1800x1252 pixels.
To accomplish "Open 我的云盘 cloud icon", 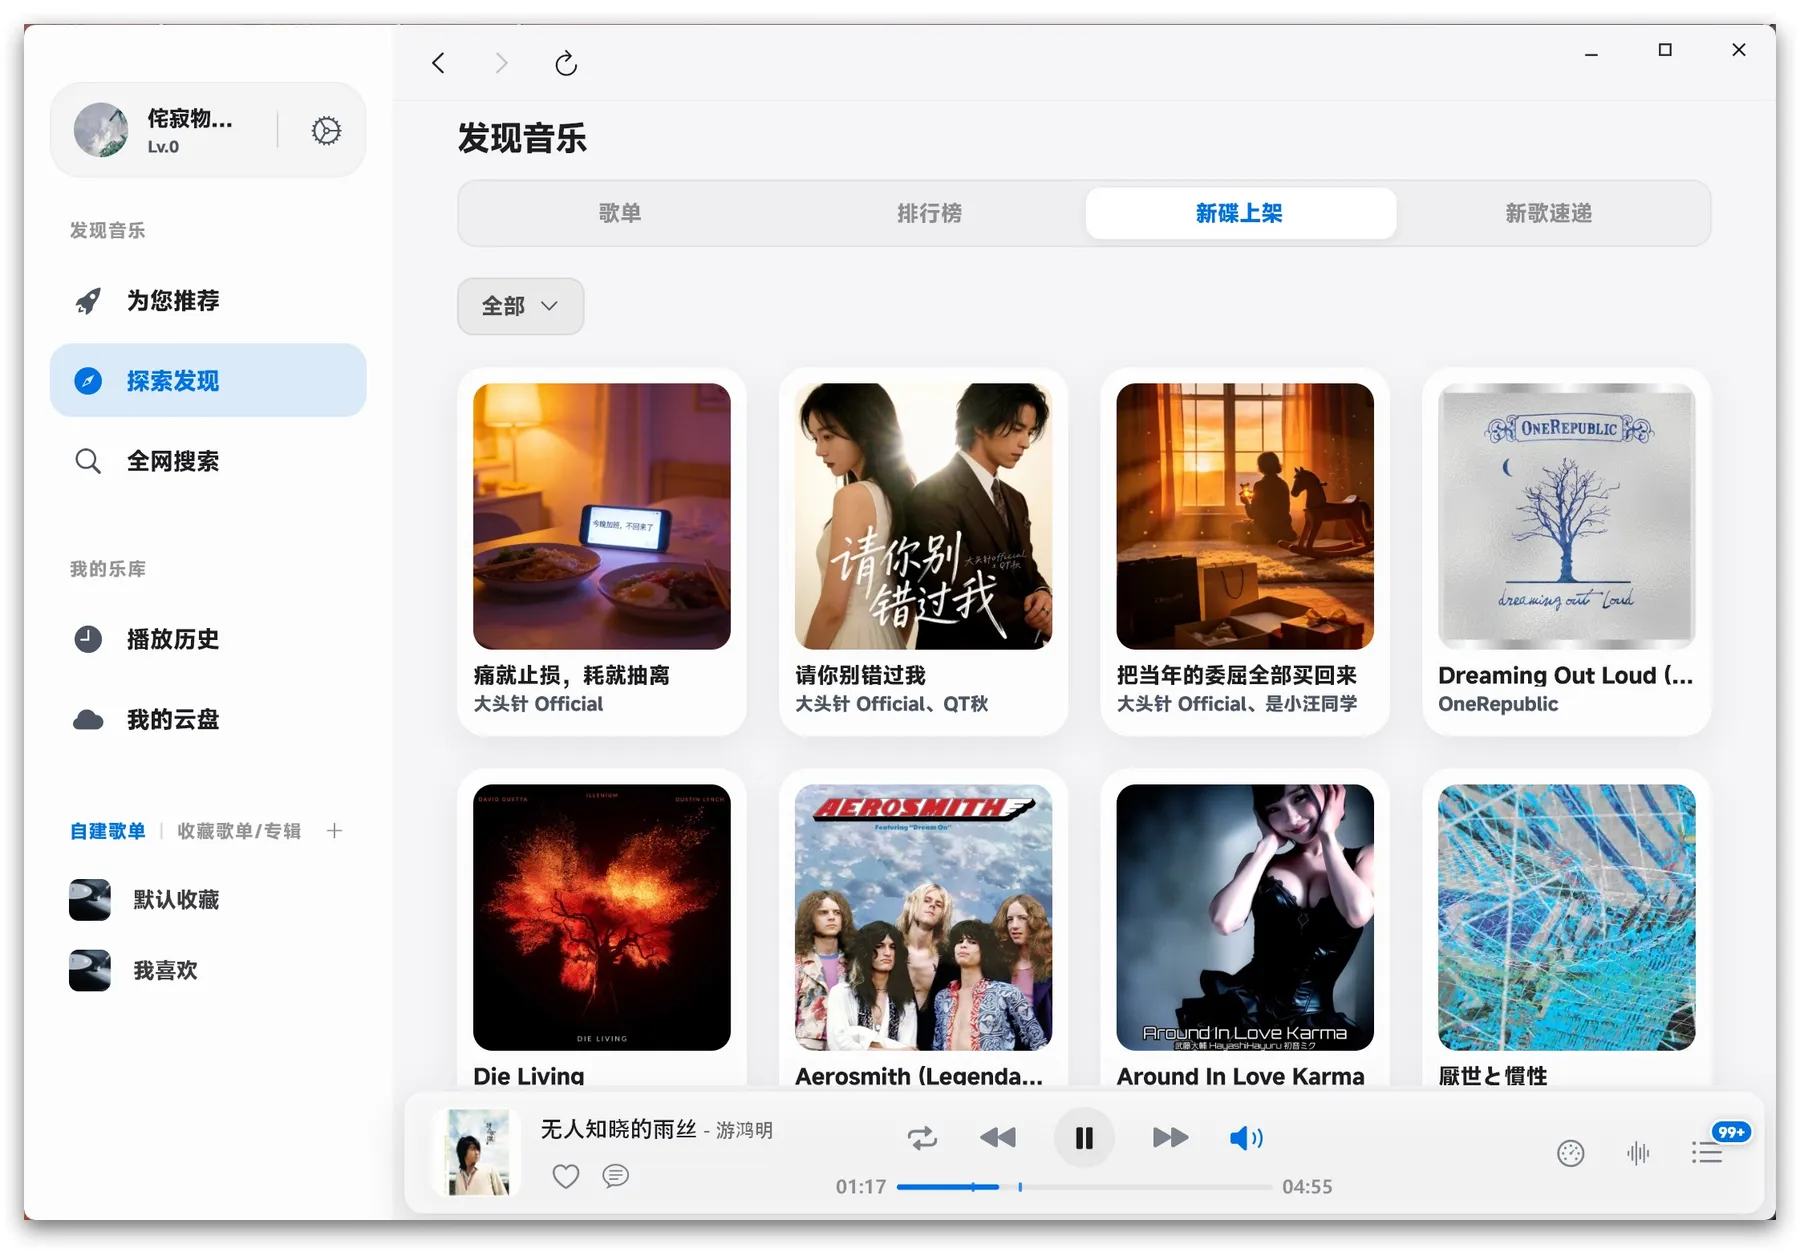I will [89, 719].
